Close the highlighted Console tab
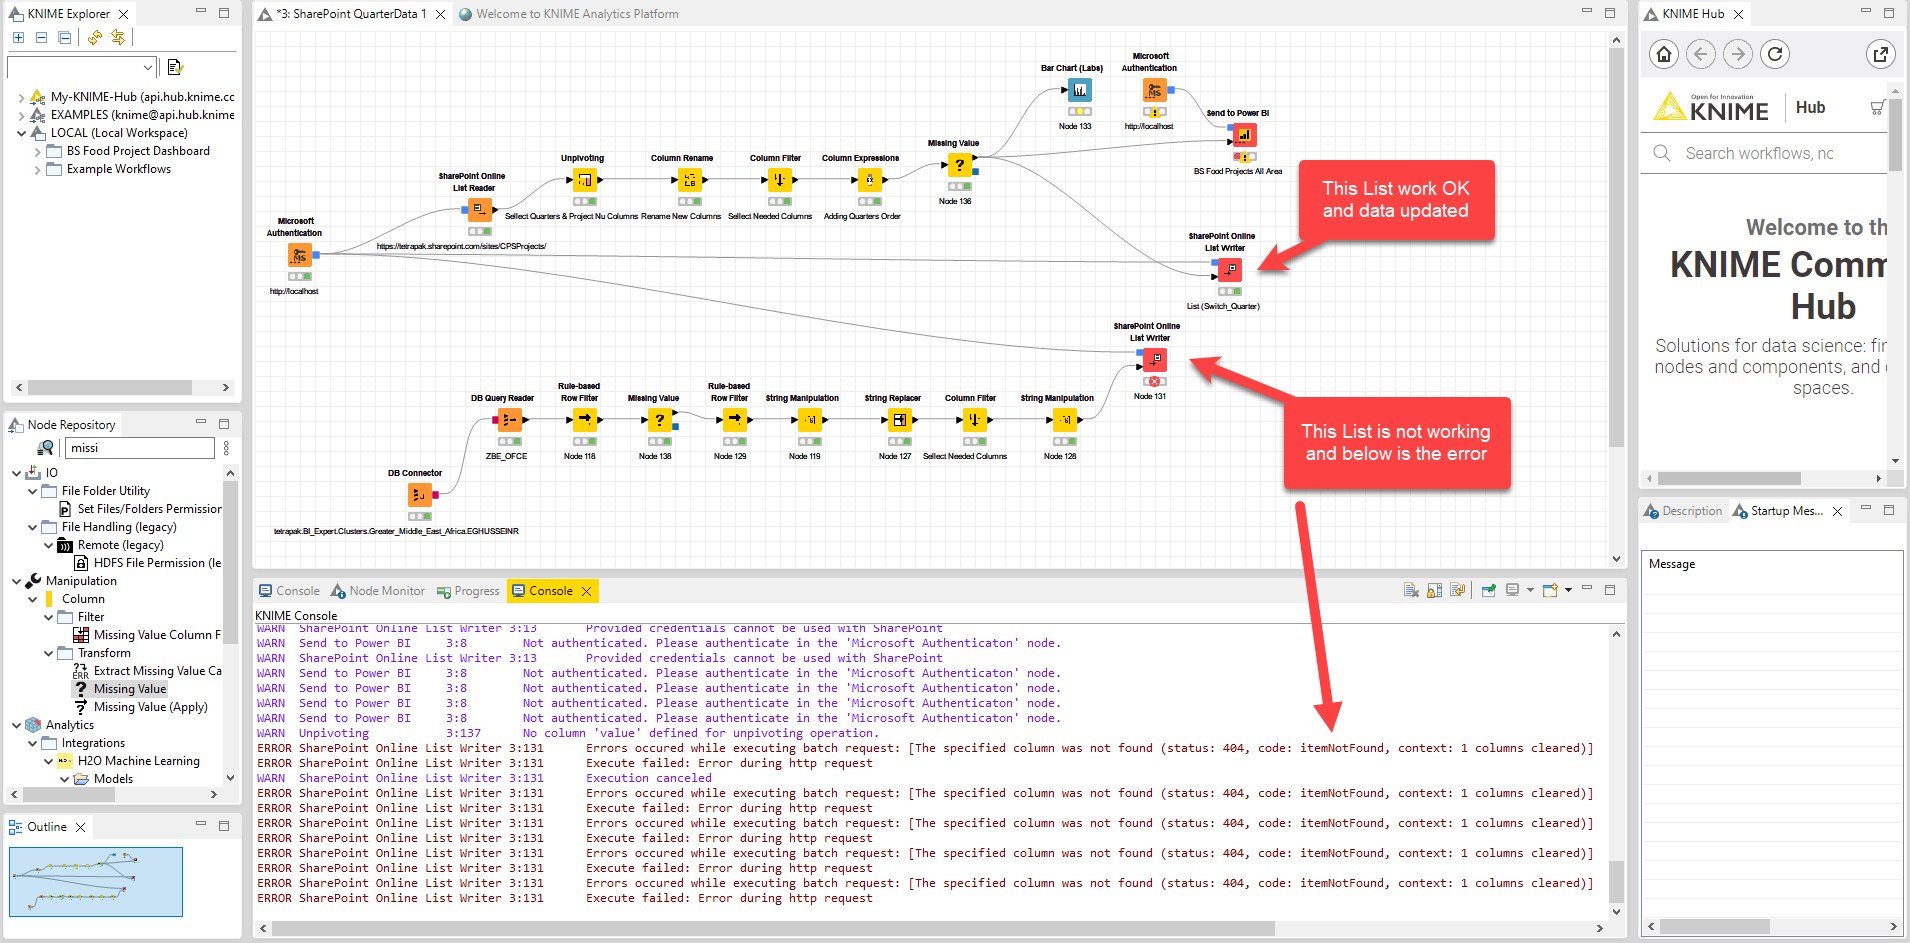This screenshot has height=943, width=1910. tap(587, 591)
